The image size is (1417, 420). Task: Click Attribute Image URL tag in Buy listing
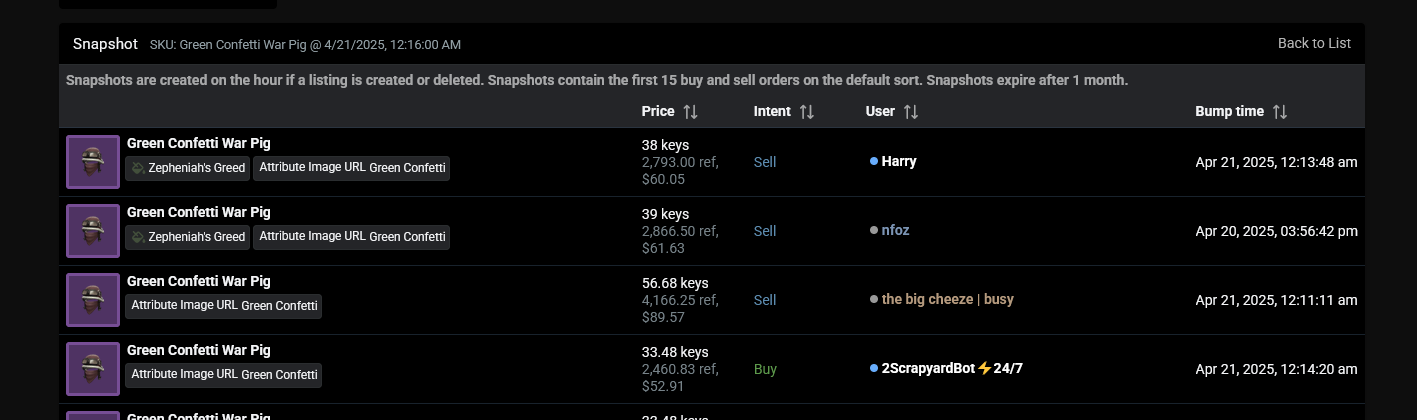[x=224, y=375]
